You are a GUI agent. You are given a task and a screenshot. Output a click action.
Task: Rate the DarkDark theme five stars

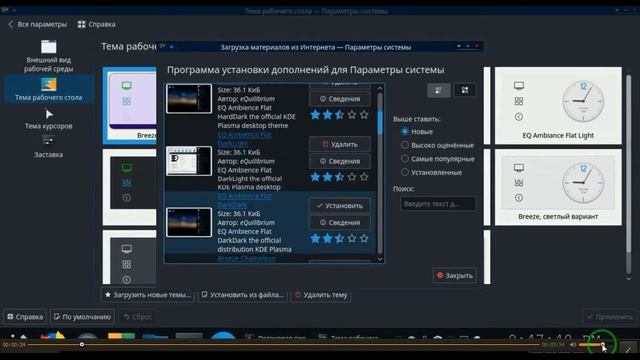pyautogui.click(x=364, y=238)
